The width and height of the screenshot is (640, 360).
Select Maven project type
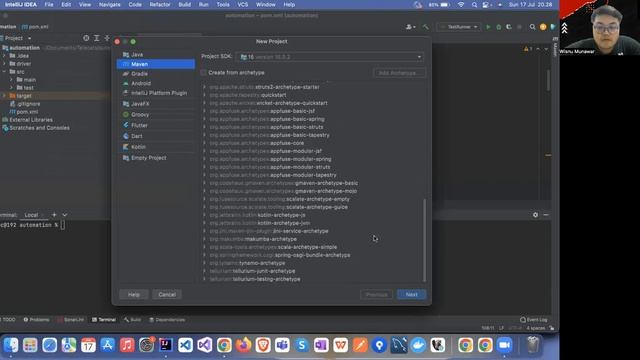156,64
